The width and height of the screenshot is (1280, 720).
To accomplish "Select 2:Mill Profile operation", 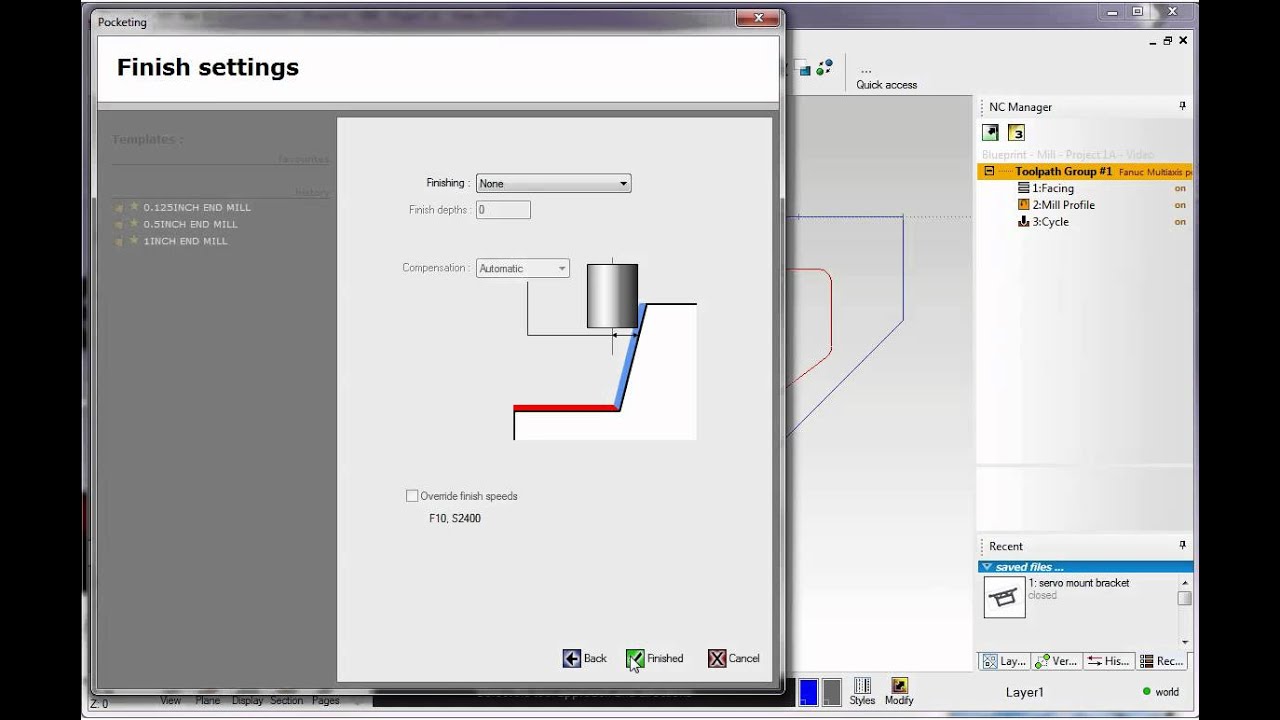I will pyautogui.click(x=1063, y=205).
